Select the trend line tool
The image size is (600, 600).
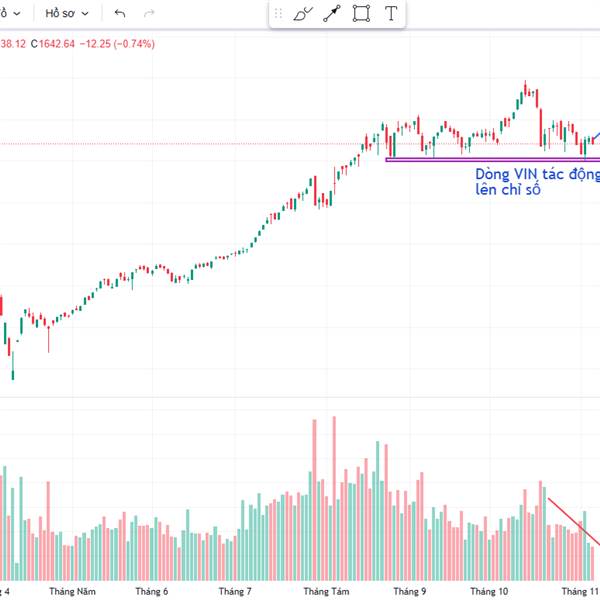[x=333, y=14]
